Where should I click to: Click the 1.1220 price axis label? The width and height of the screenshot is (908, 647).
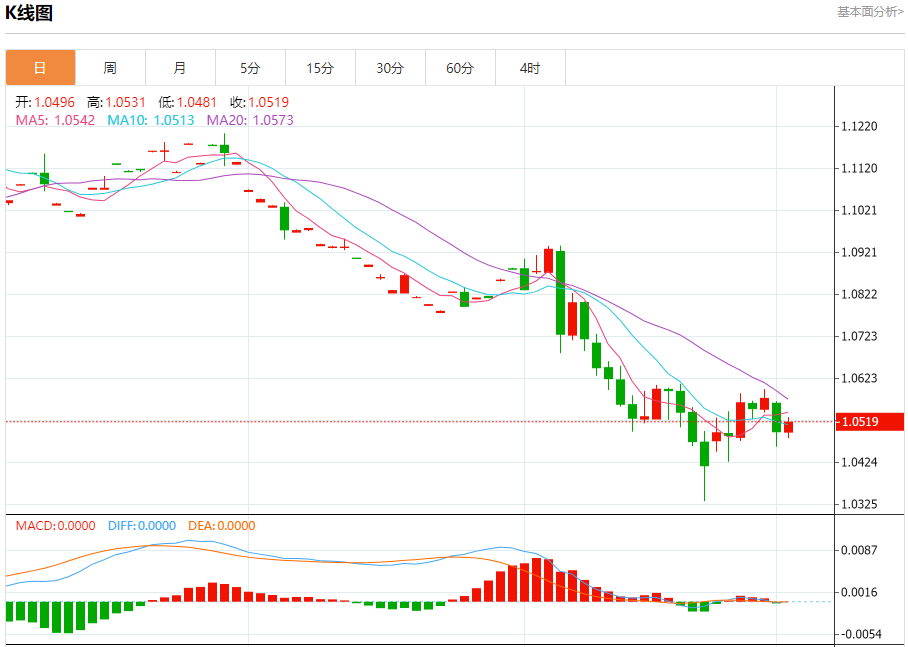click(859, 126)
